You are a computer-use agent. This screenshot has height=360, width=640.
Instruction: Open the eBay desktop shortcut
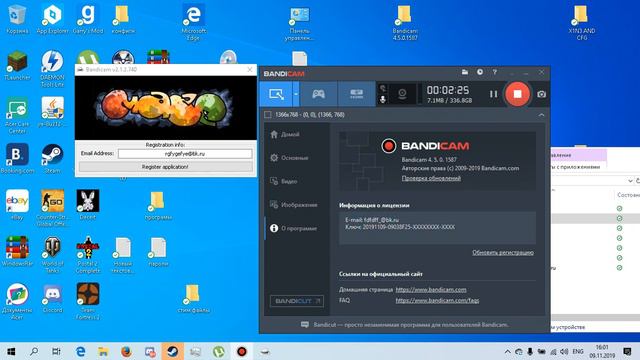click(17, 205)
